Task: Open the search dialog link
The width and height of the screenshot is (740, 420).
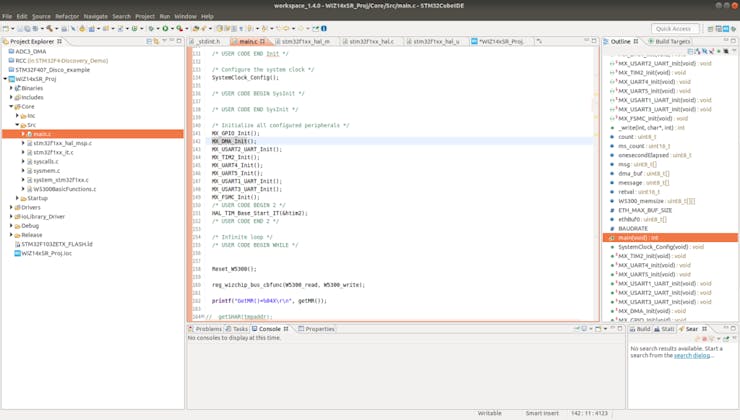Action: [692, 355]
